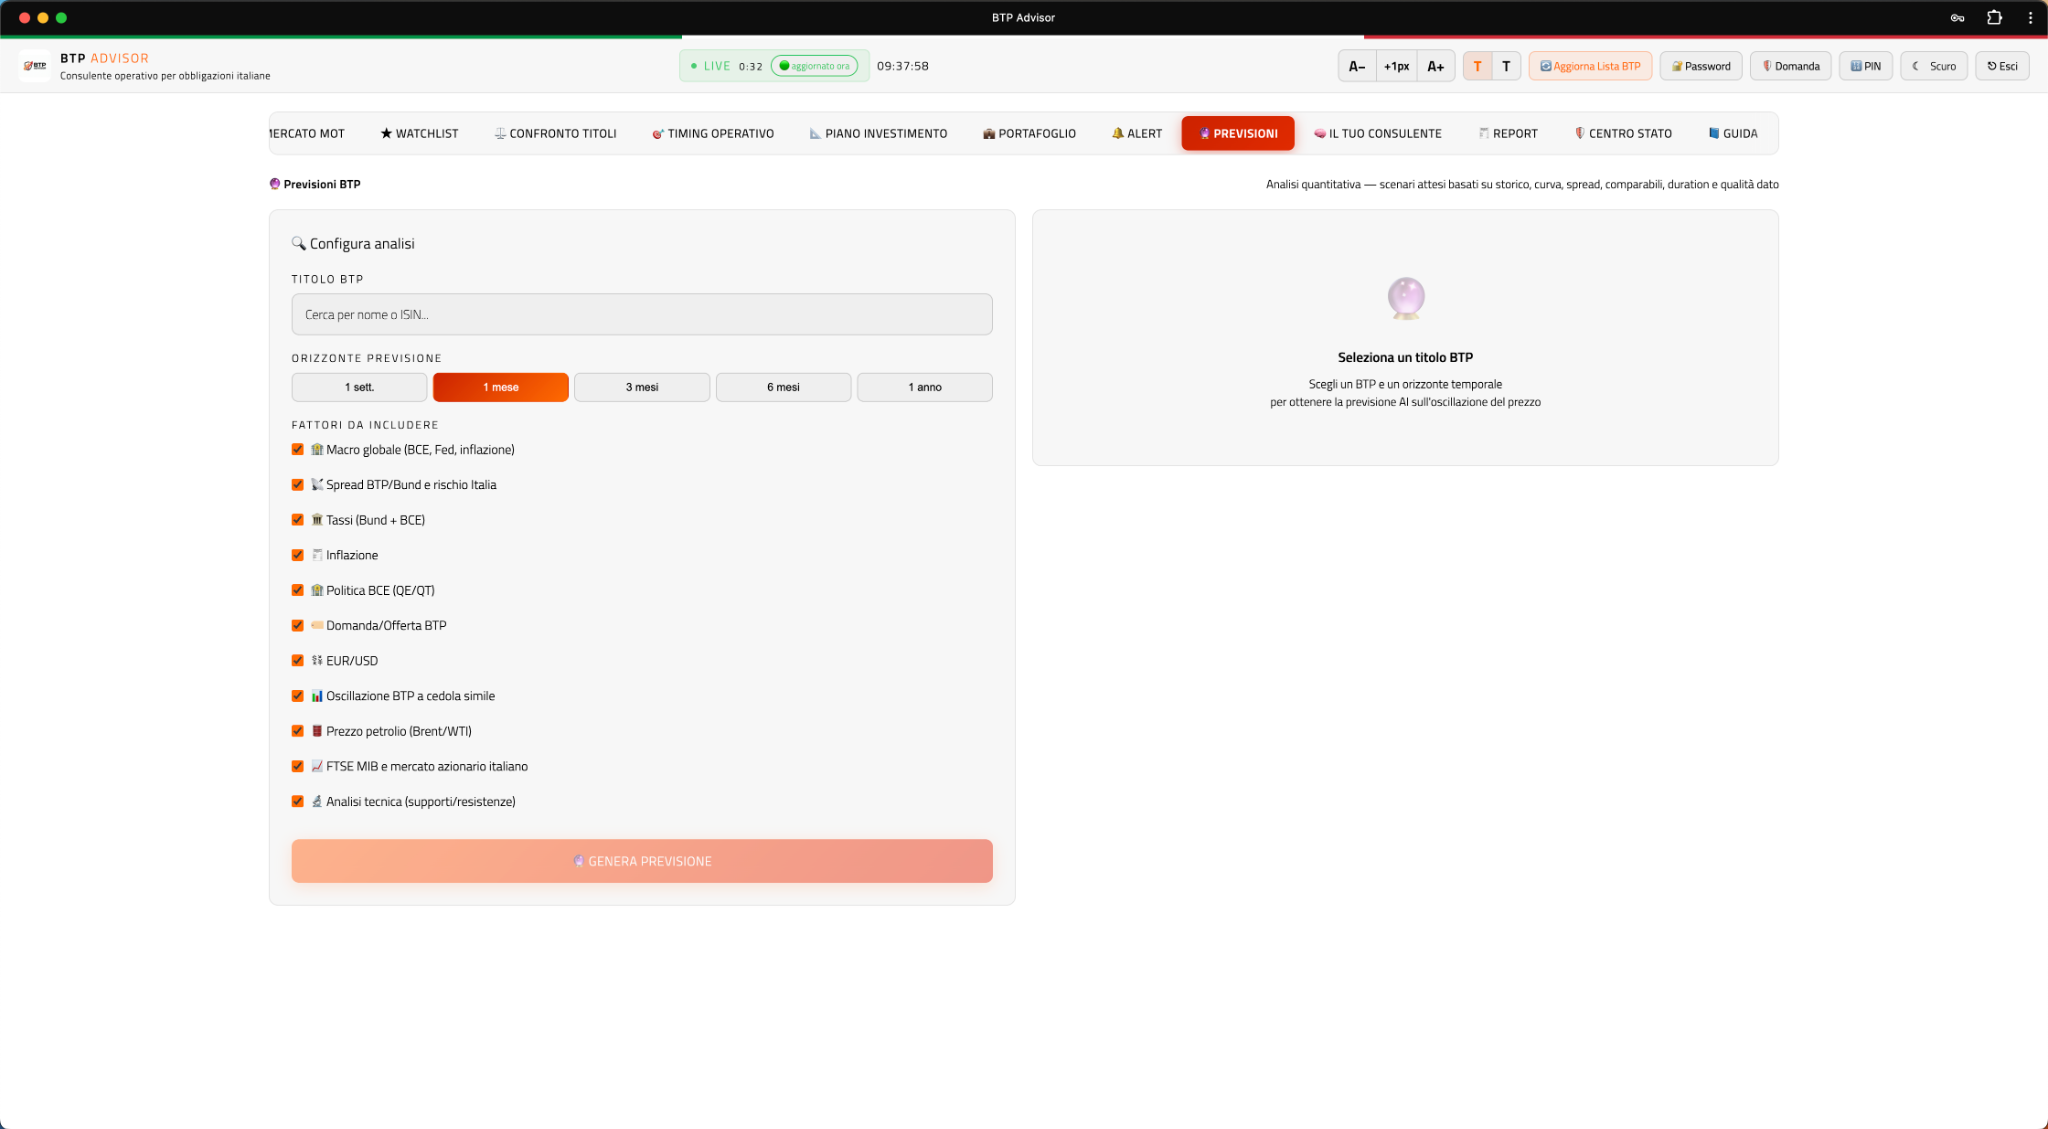This screenshot has height=1129, width=2048.
Task: Decrease font size with A- button
Action: pos(1356,66)
